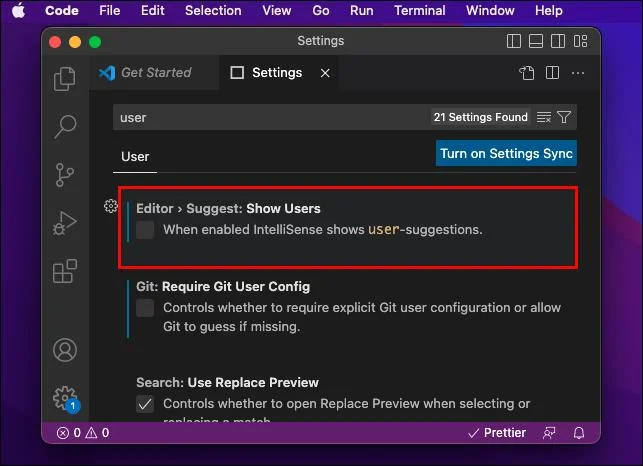Enable Show Users suggestion checkbox
The width and height of the screenshot is (643, 466).
[145, 230]
